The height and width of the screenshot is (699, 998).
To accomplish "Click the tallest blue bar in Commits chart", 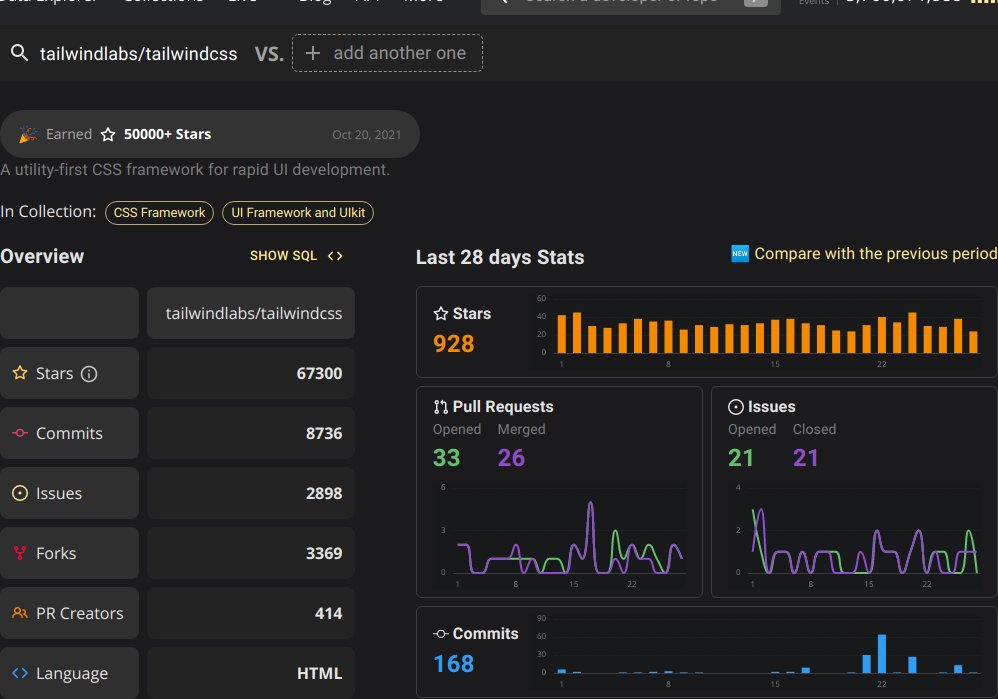I will click(882, 654).
